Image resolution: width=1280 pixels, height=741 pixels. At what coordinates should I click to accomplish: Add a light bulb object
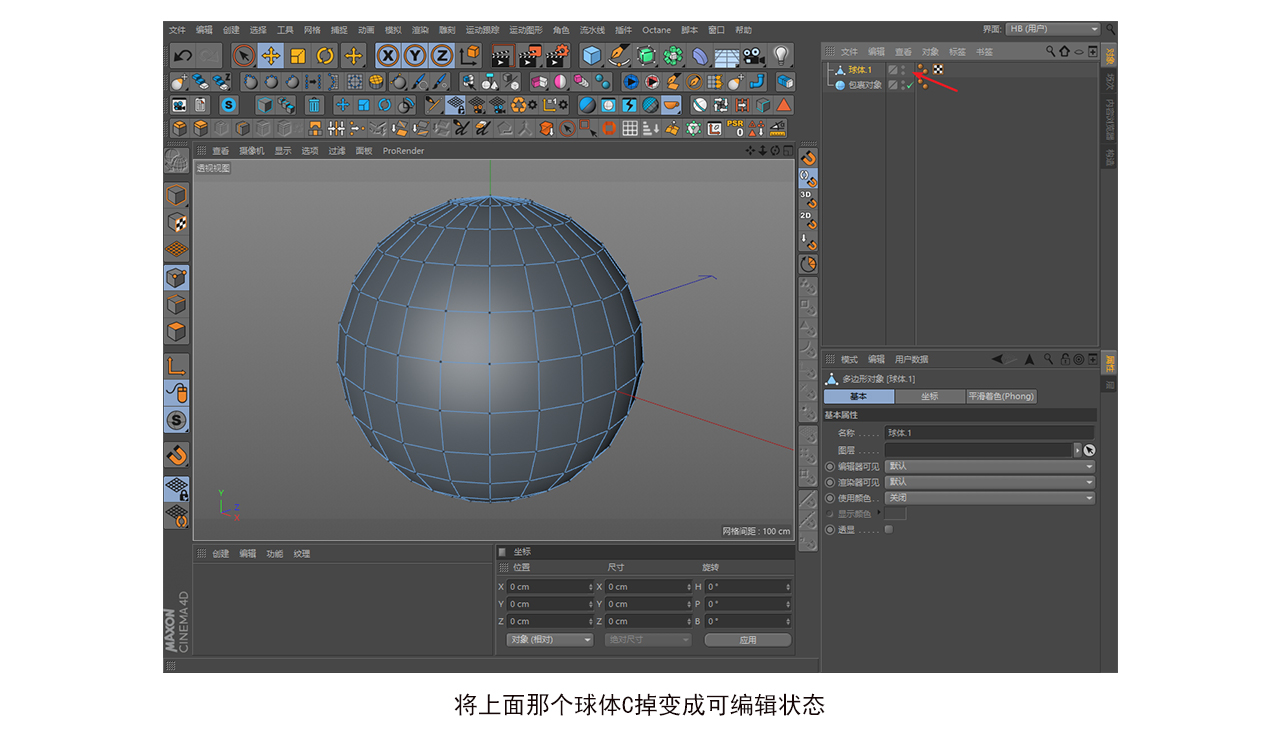[x=780, y=56]
